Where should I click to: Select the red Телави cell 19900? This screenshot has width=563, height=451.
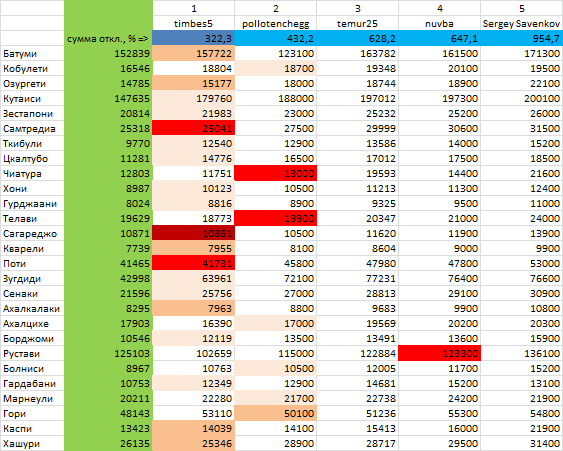(275, 218)
